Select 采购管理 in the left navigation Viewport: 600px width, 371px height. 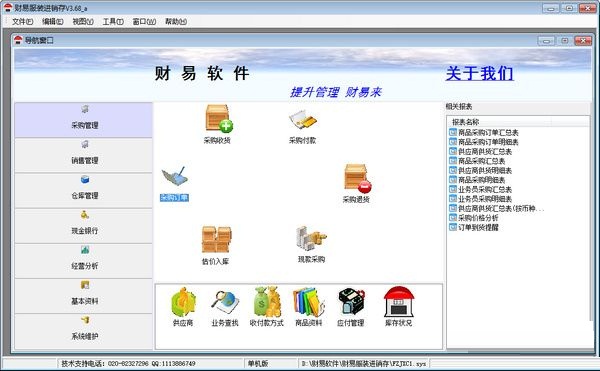coord(84,120)
